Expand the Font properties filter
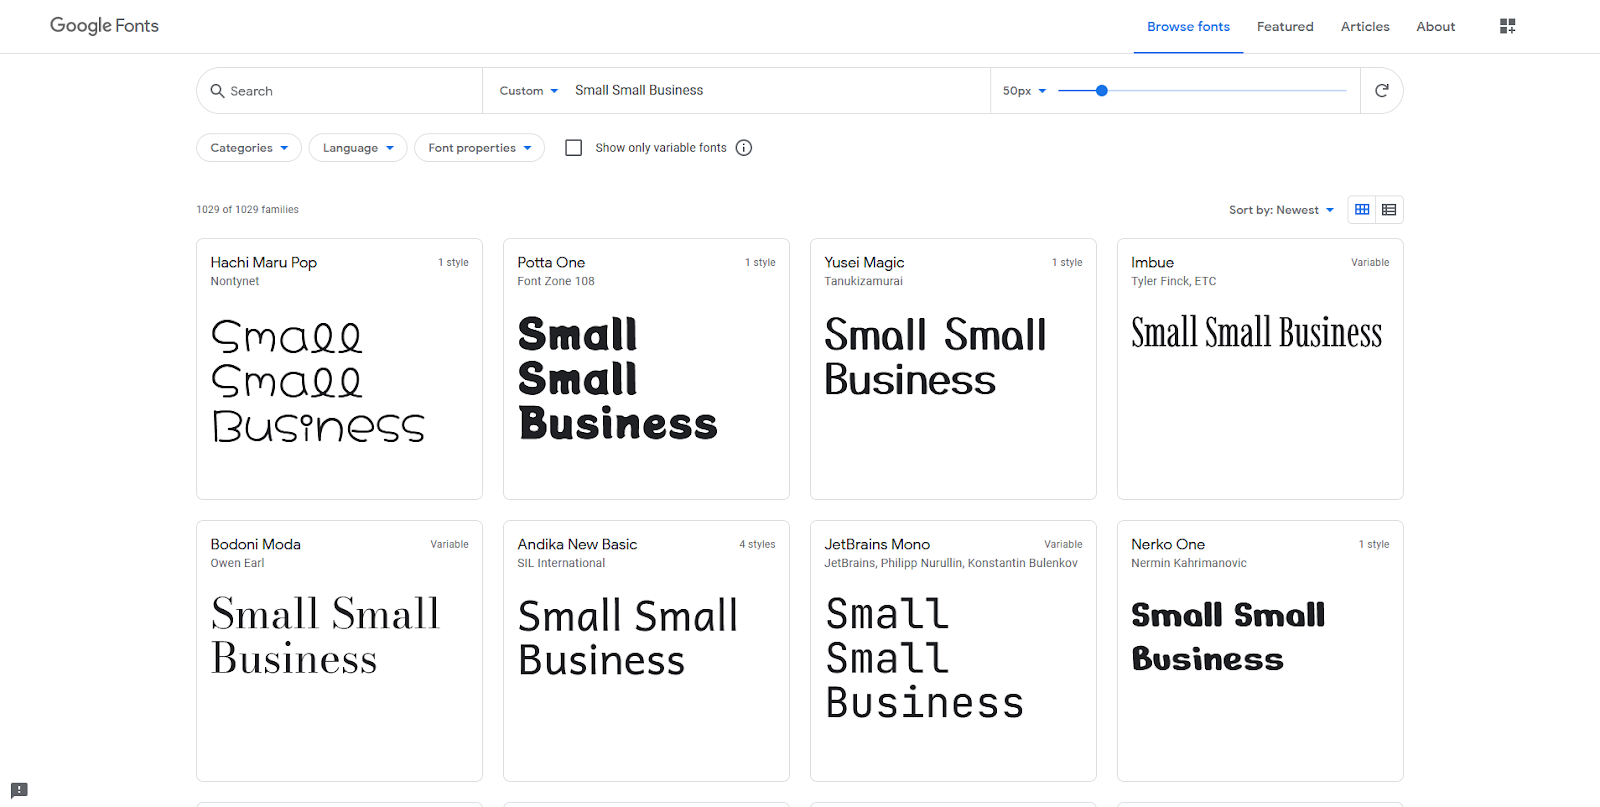The width and height of the screenshot is (1600, 807). point(480,148)
